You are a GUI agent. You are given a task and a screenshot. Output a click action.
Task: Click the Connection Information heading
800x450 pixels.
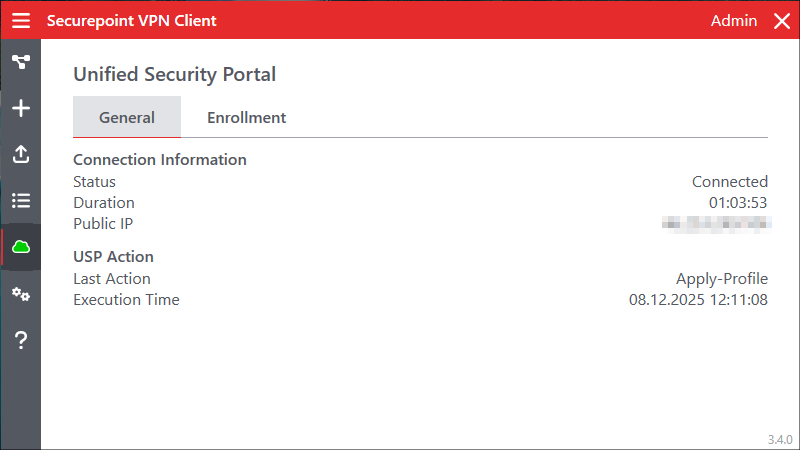coord(160,160)
